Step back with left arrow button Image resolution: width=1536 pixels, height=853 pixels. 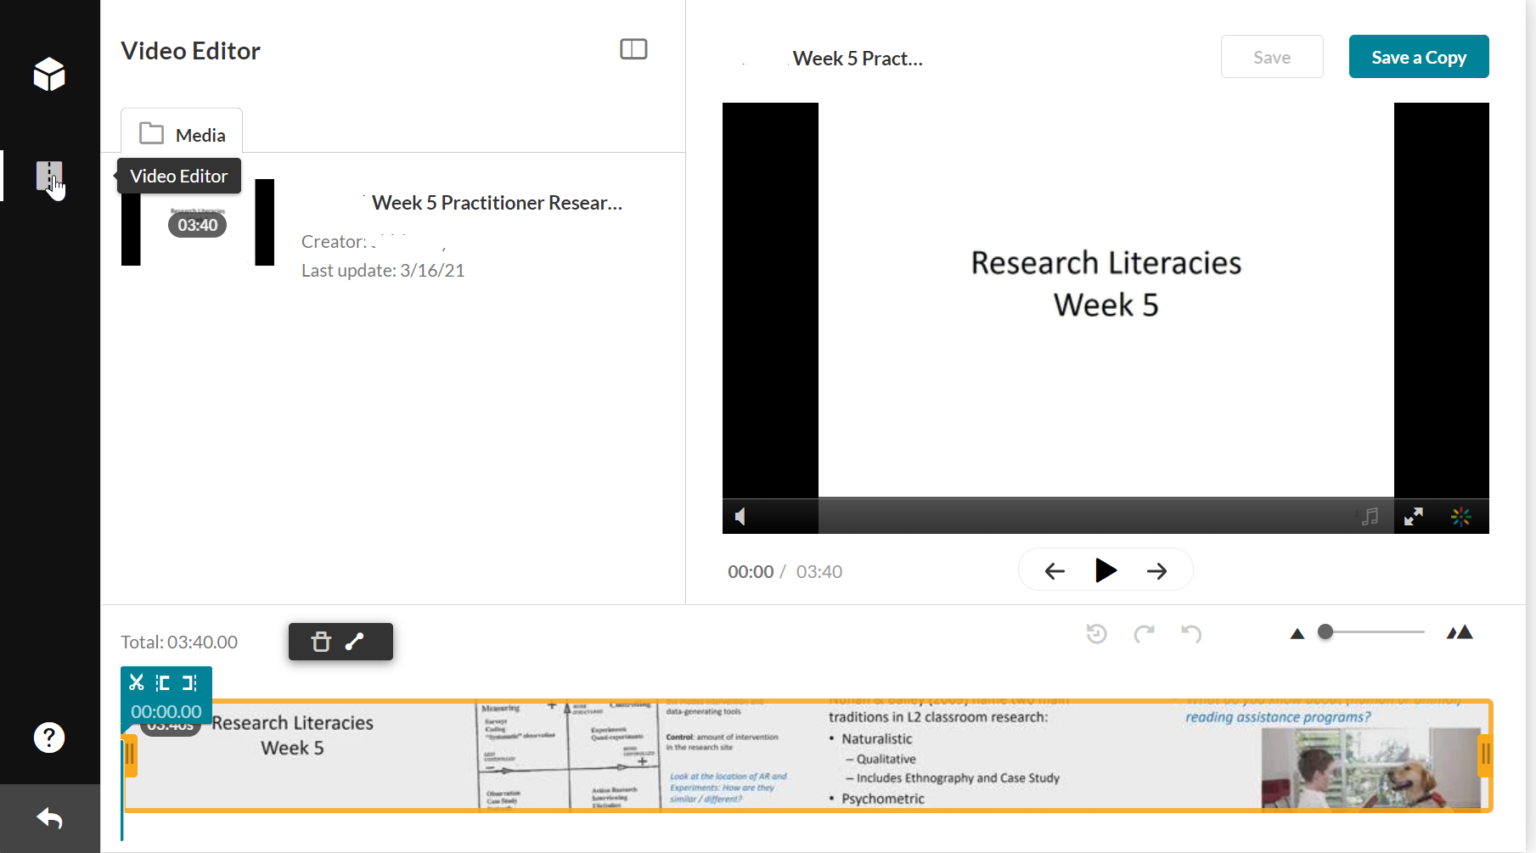[1054, 571]
